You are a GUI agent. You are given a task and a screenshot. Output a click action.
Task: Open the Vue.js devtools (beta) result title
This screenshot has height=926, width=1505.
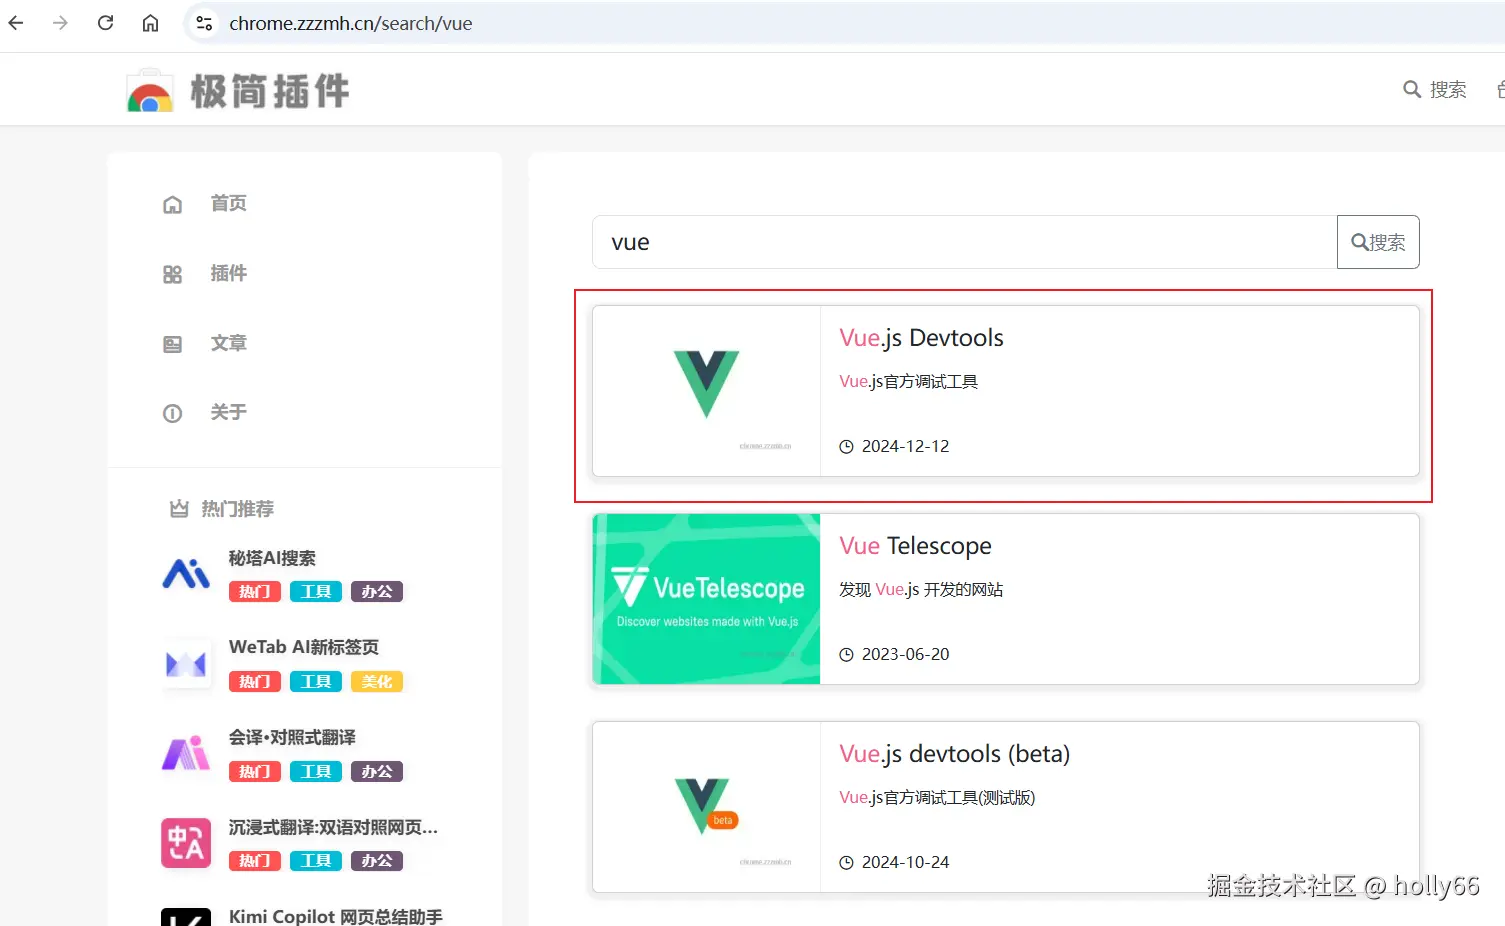point(954,754)
